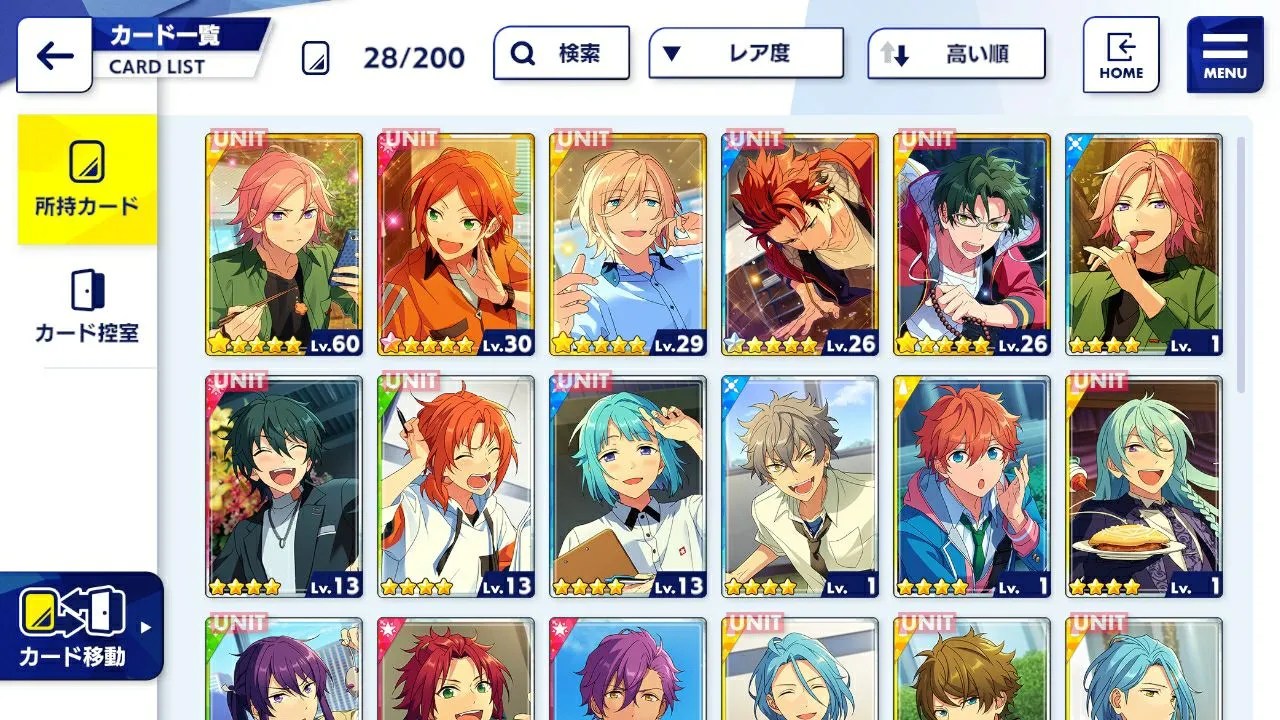Select the 所持カード card icon
Viewport: 1280px width, 720px height.
pos(87,161)
